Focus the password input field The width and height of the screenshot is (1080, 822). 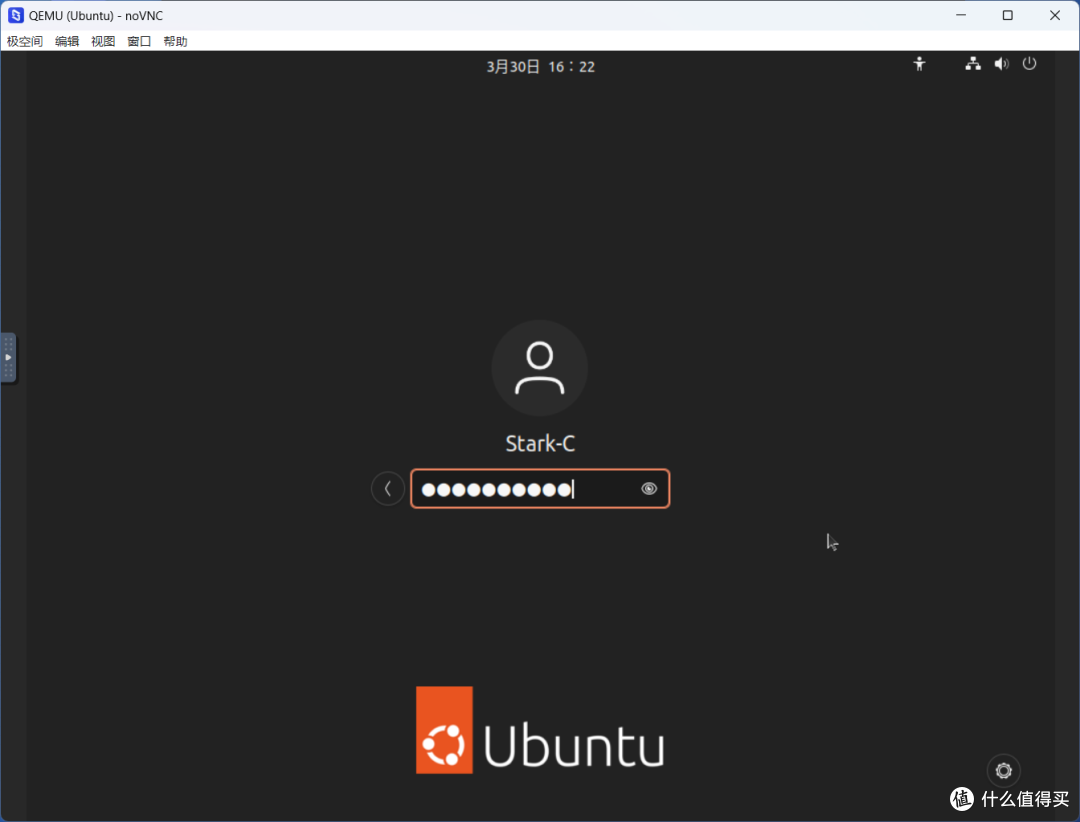[x=540, y=489]
